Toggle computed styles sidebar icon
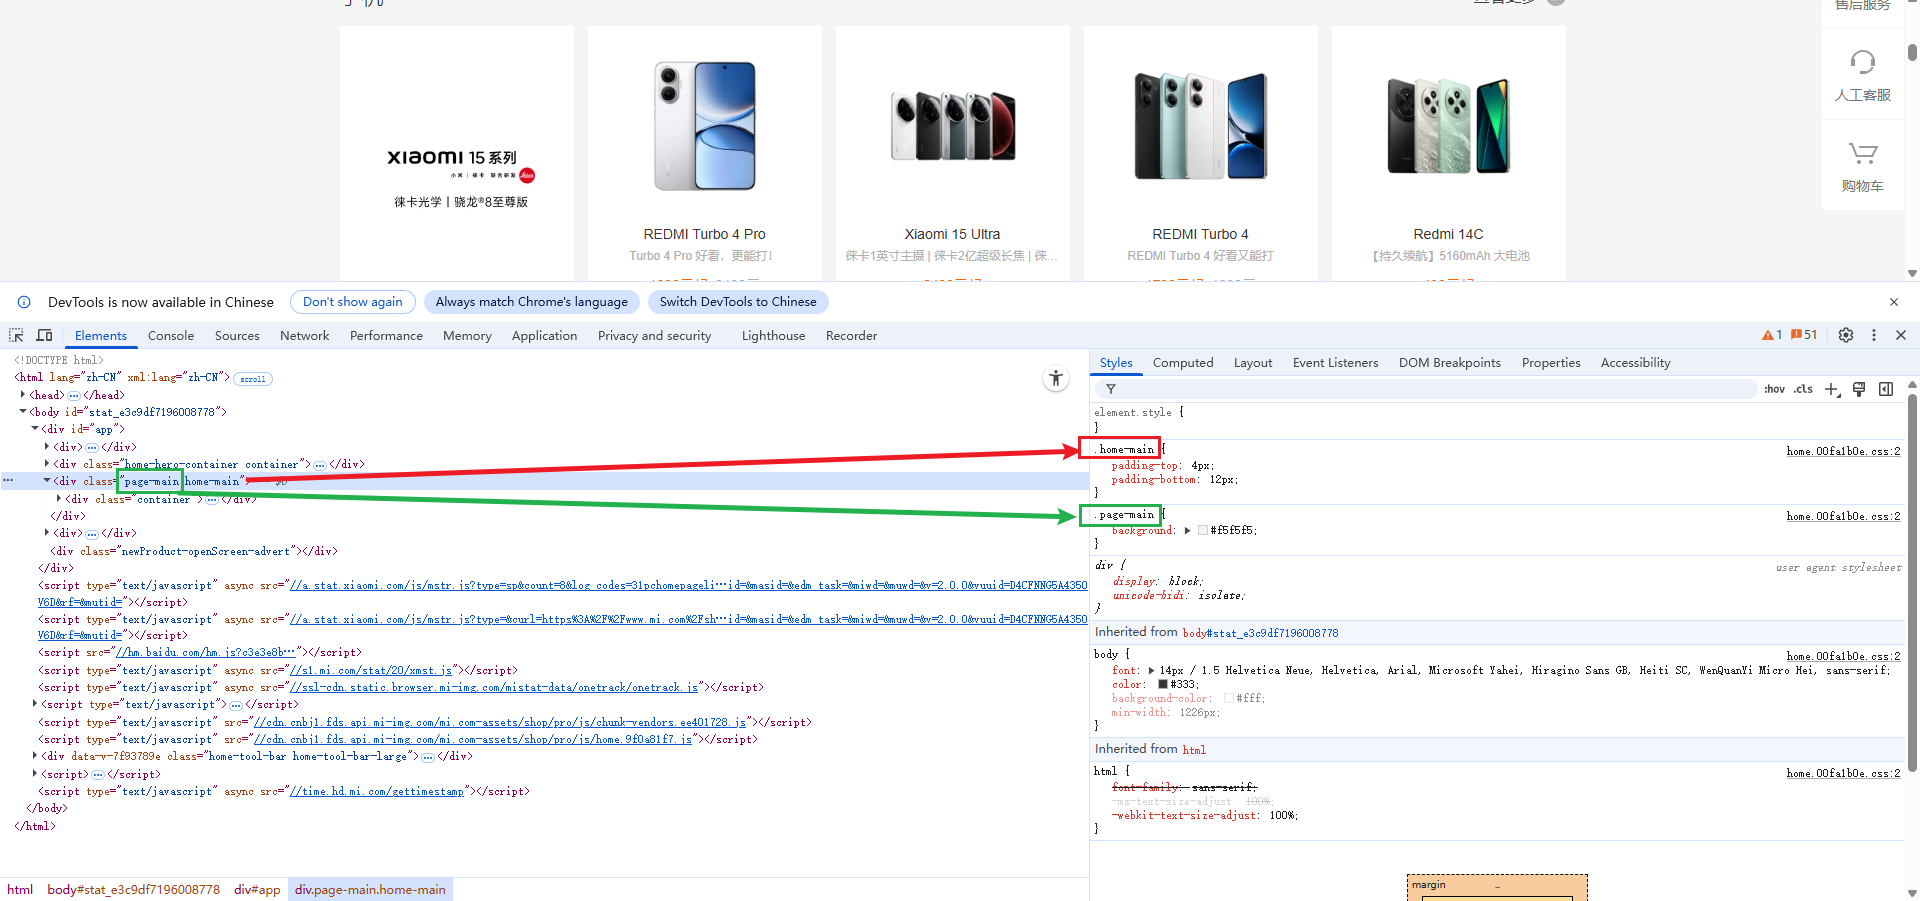Screen dimensions: 1920x901 (1886, 389)
